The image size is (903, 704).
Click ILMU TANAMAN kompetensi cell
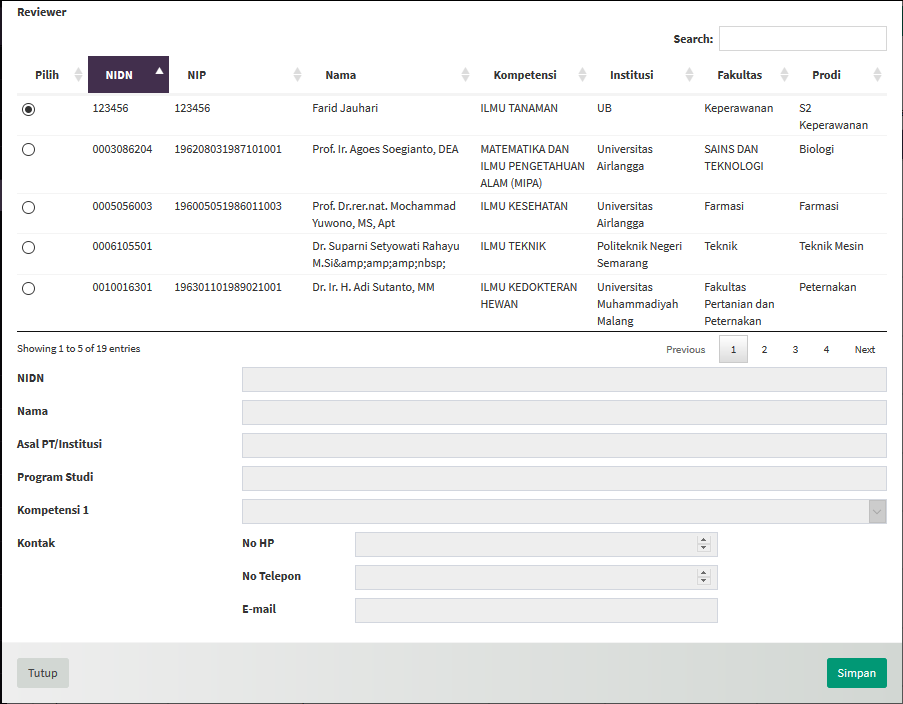point(519,108)
